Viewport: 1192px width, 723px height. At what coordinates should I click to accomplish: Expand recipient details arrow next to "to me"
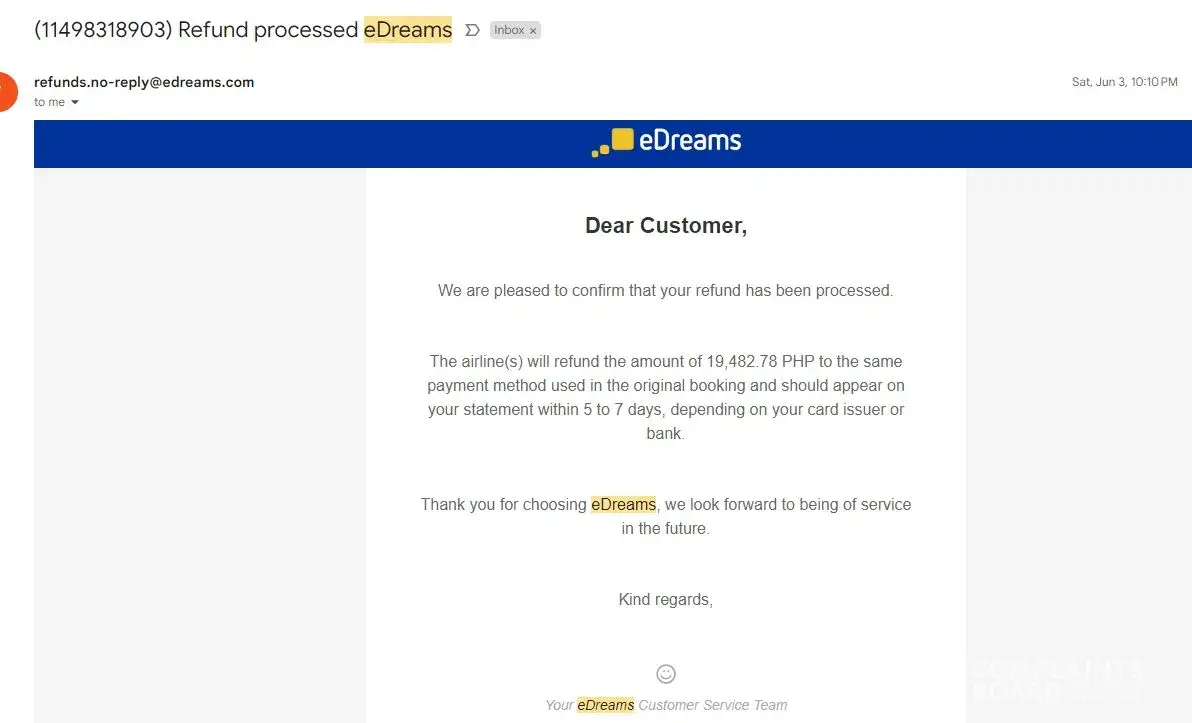[75, 102]
